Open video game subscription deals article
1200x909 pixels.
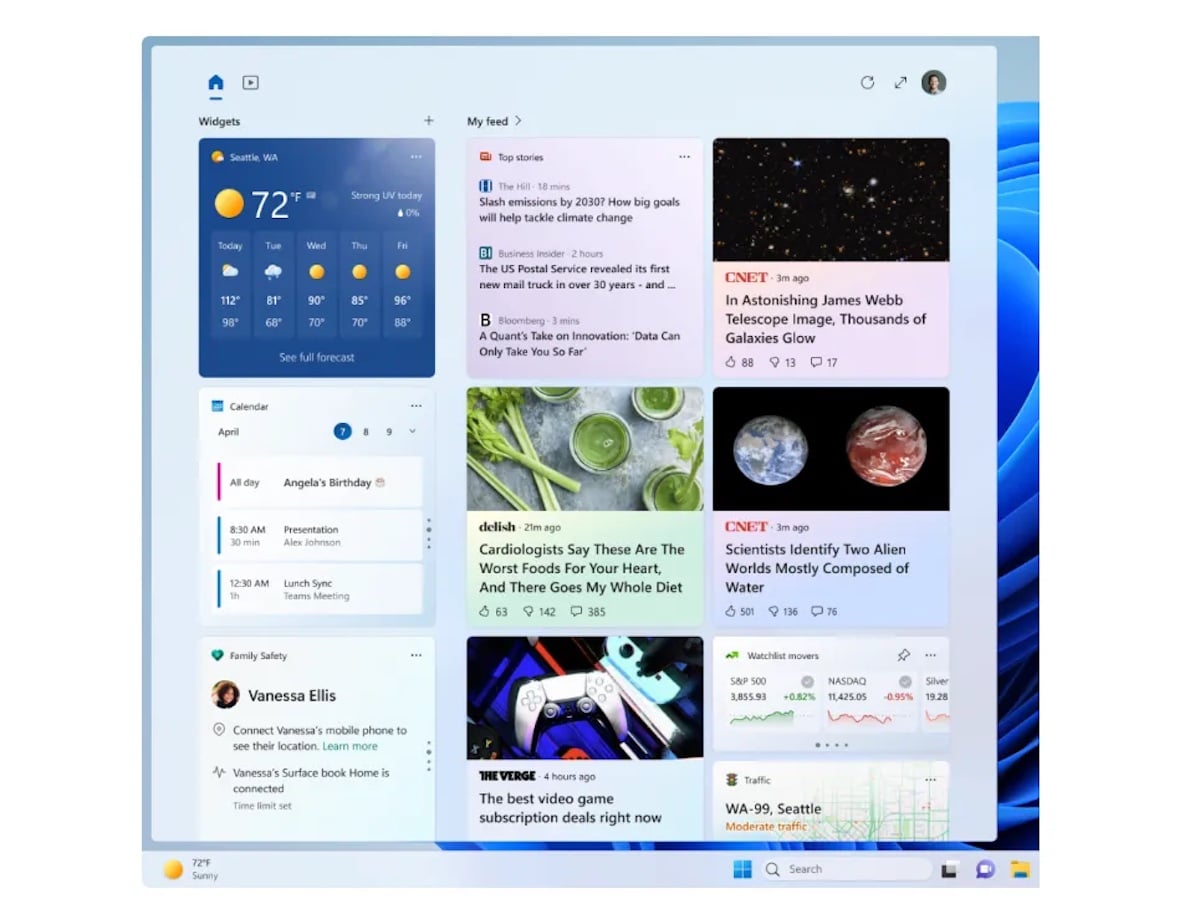pos(570,808)
